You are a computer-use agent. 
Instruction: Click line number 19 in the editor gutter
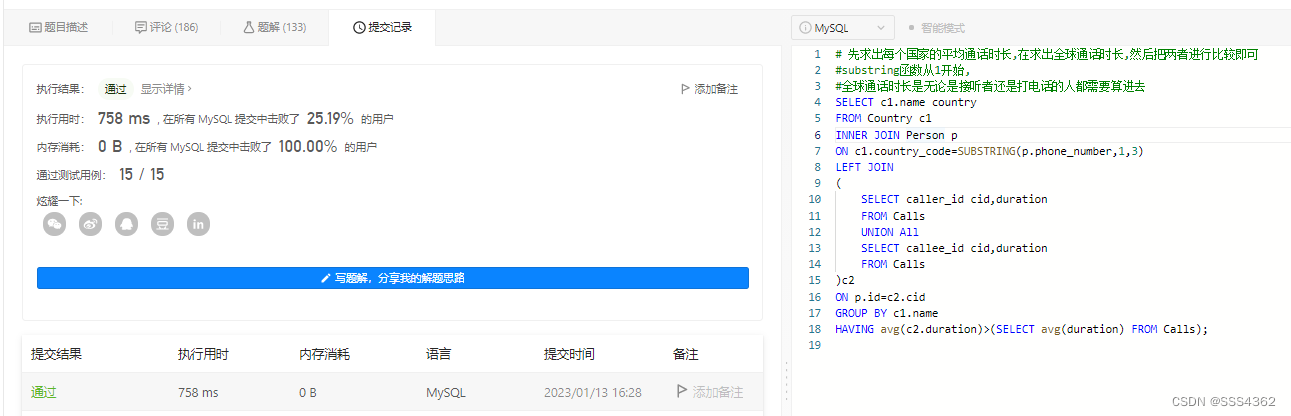814,345
